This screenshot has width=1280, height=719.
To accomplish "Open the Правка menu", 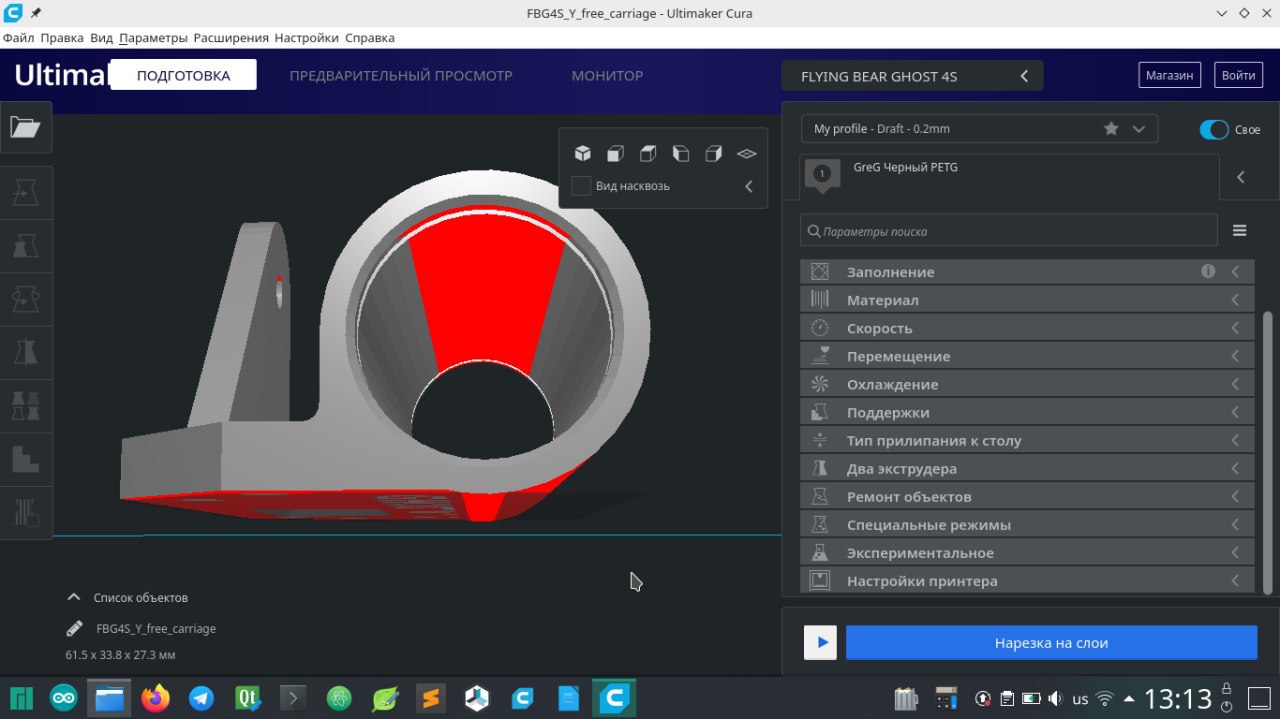I will click(62, 38).
